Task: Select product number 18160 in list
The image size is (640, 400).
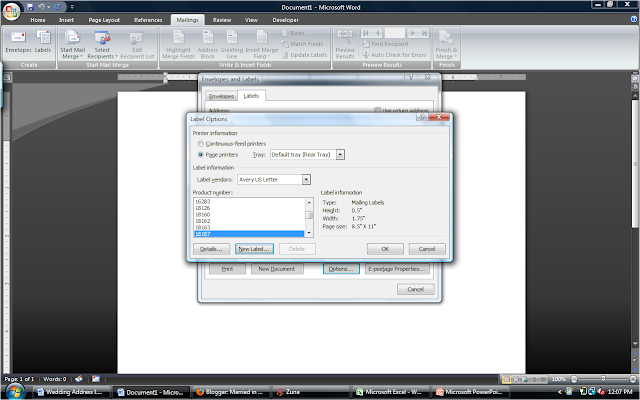Action: click(249, 215)
